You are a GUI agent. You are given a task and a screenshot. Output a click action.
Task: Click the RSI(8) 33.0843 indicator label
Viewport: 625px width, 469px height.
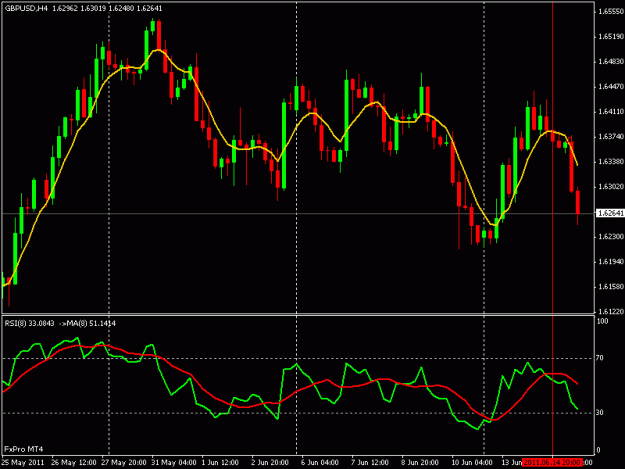point(29,323)
